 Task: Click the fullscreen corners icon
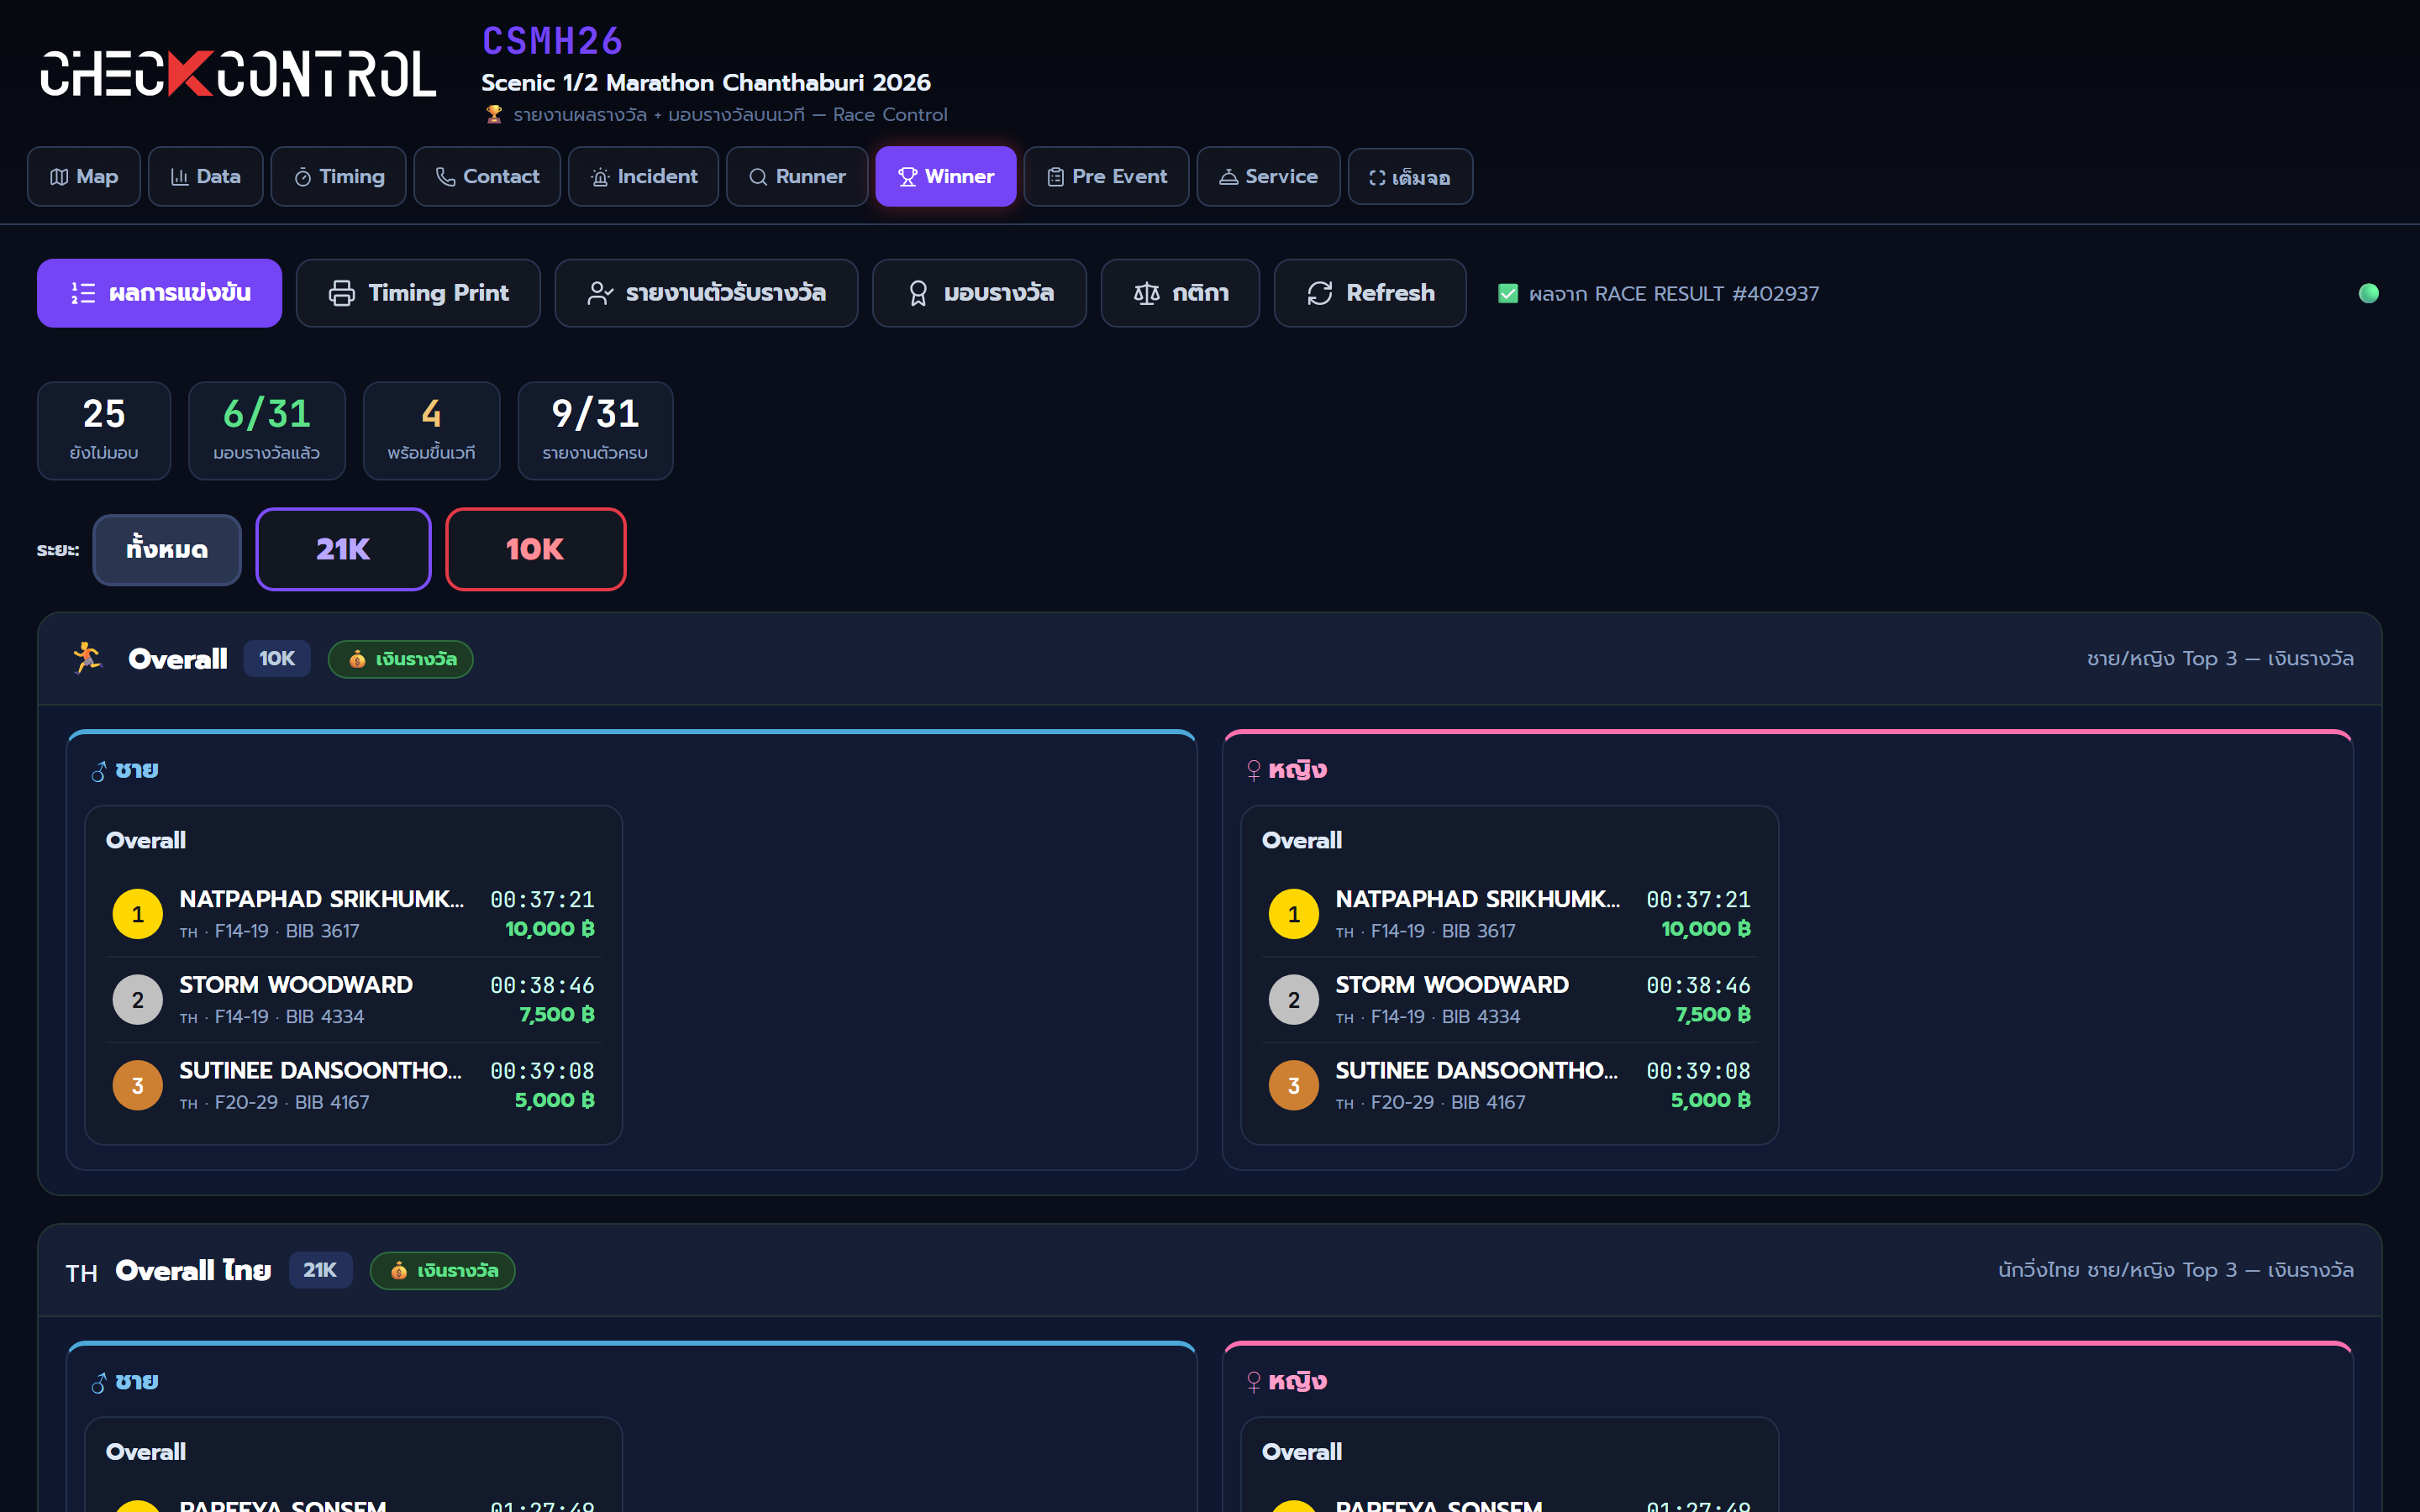(1377, 177)
